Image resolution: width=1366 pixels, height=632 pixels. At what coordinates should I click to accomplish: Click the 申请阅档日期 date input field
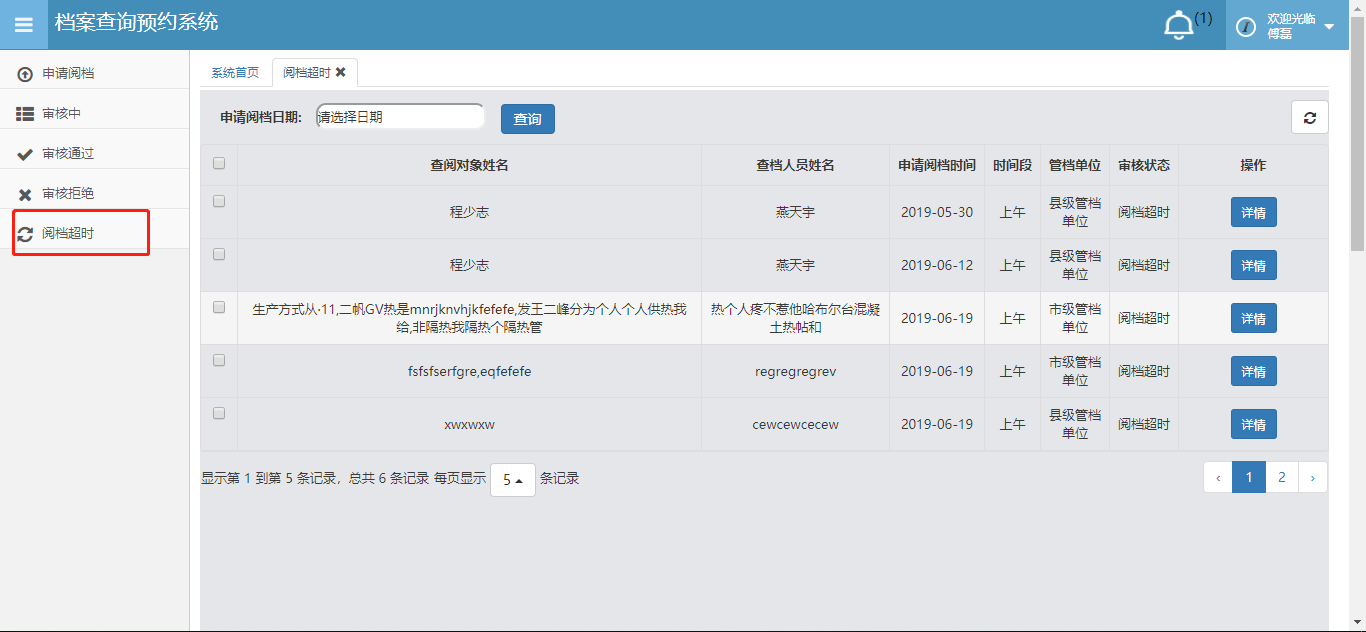[400, 117]
